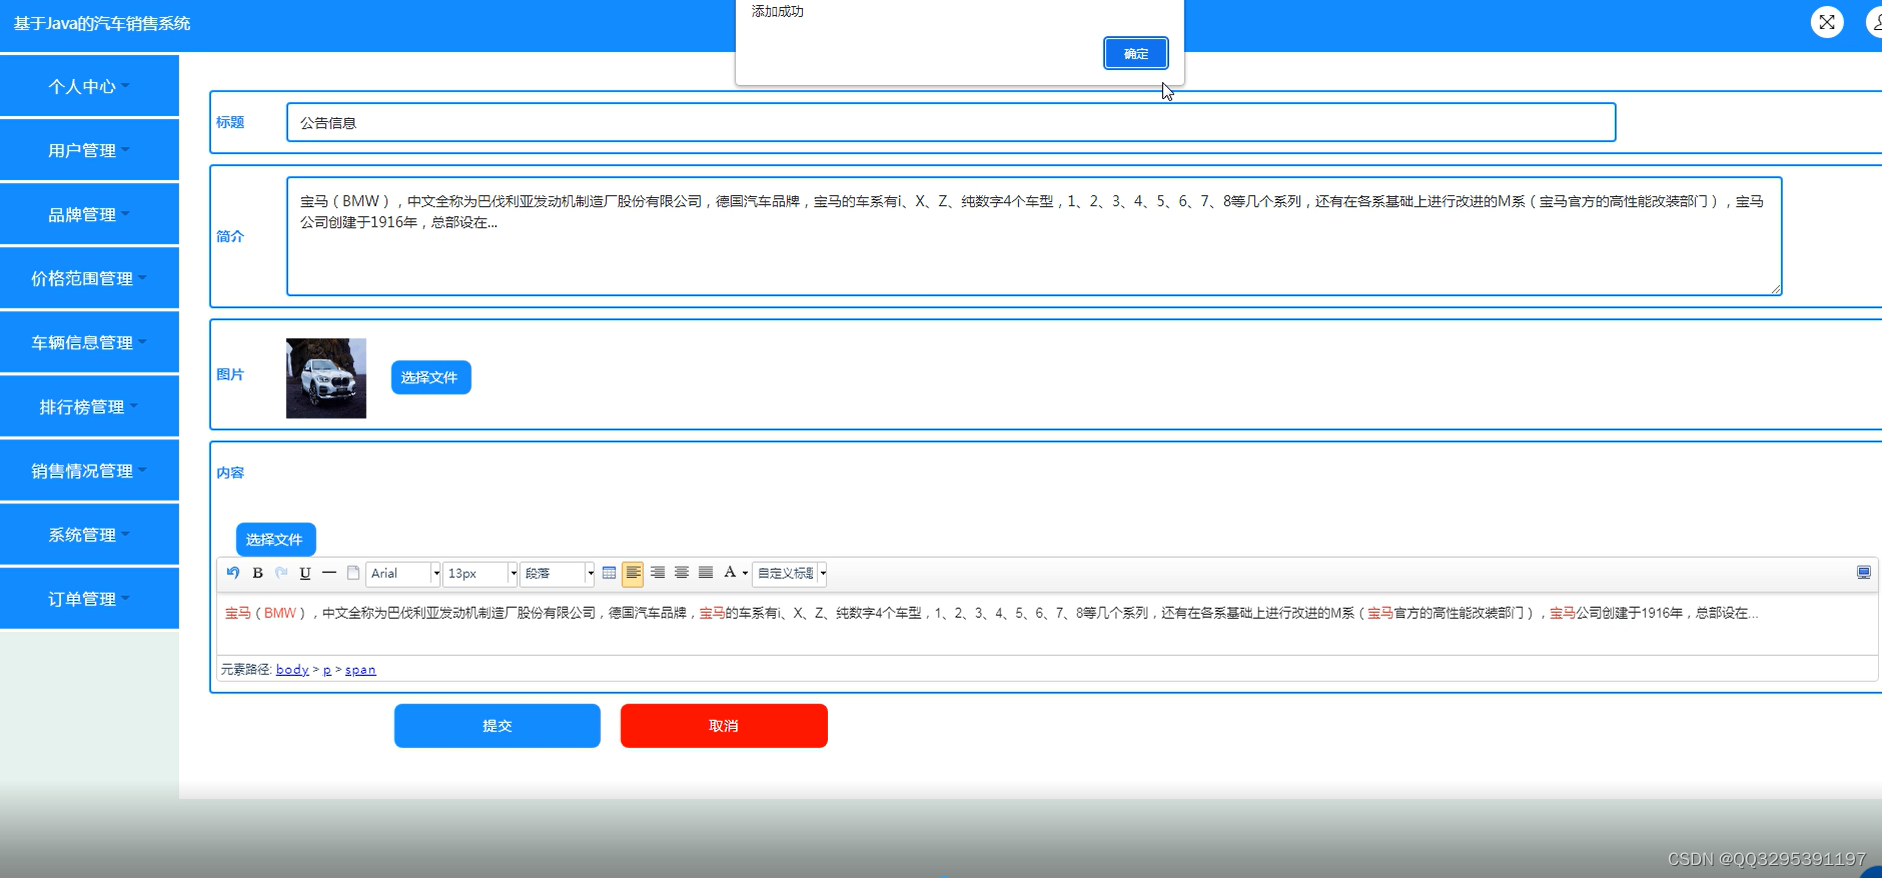
Task: Toggle underline formatting in editor
Action: (305, 573)
